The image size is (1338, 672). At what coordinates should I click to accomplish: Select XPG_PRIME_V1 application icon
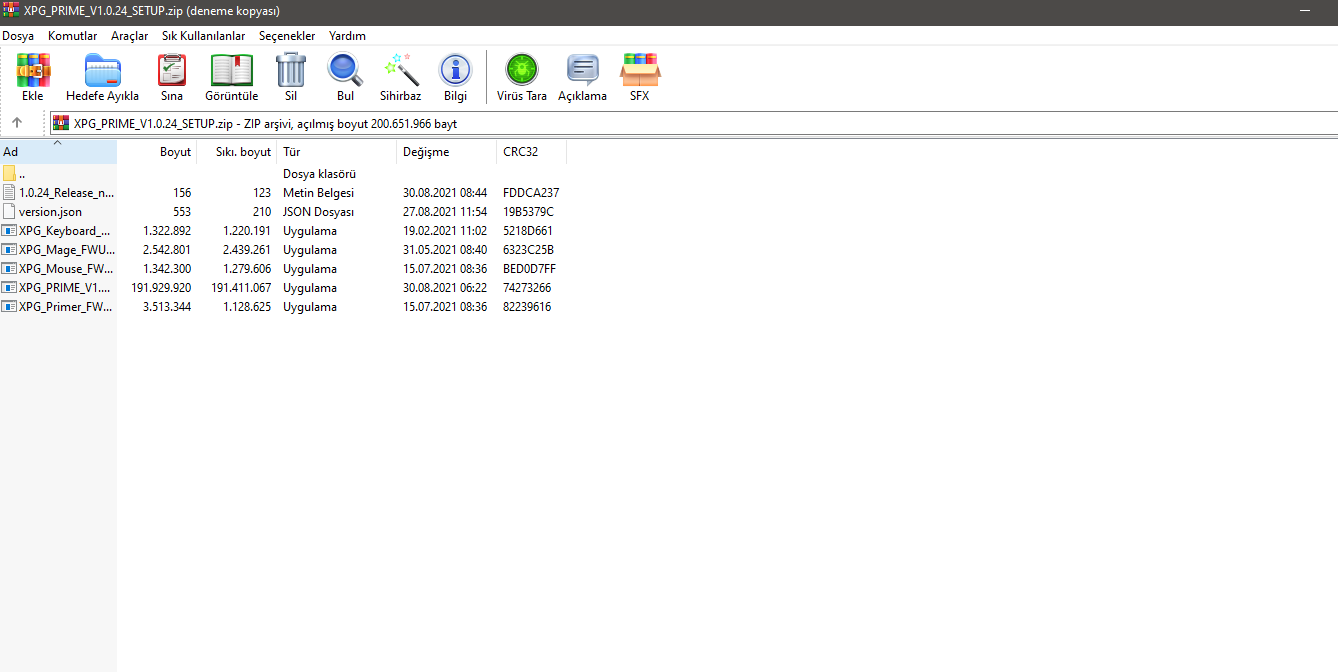[9, 288]
